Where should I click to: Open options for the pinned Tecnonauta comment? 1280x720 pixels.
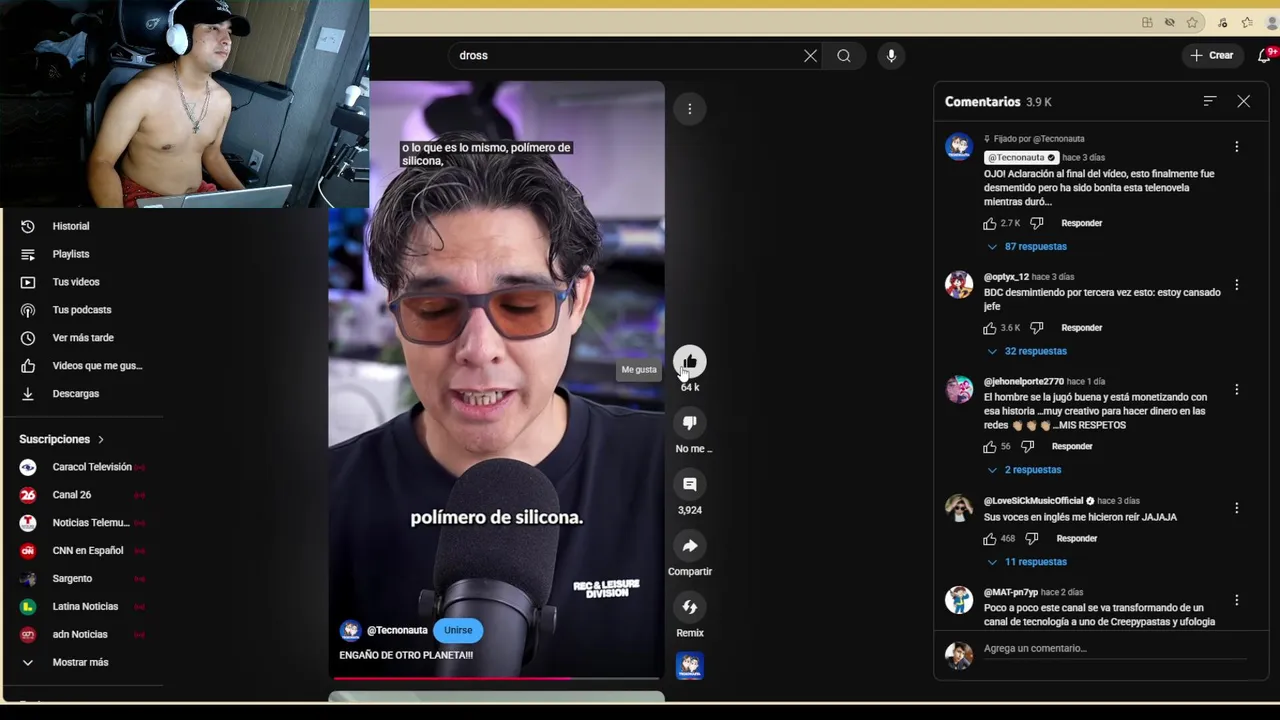(1236, 147)
